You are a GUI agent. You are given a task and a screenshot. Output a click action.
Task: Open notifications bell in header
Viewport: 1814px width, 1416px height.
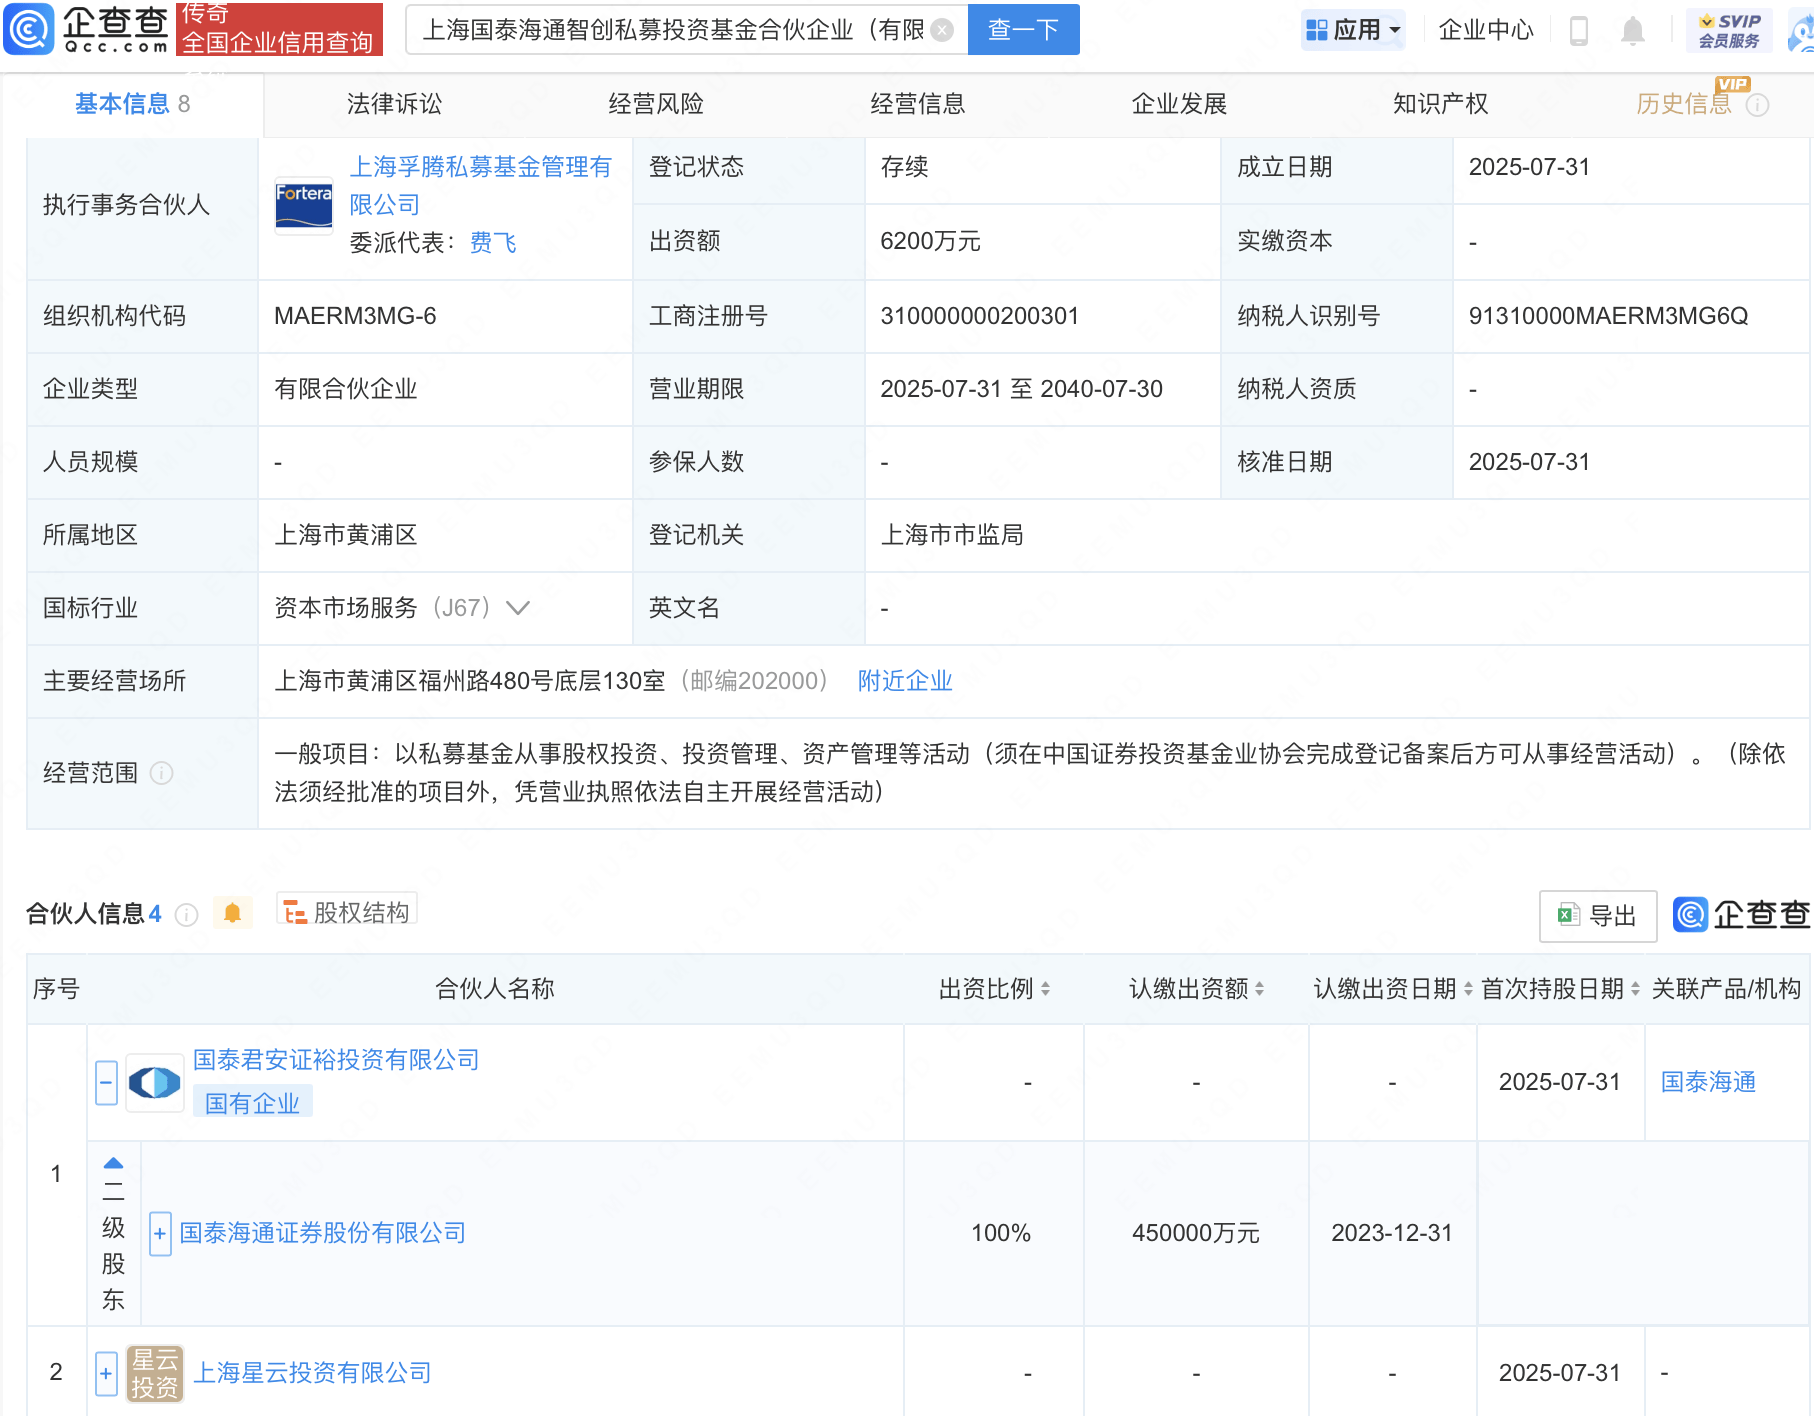point(1633,30)
